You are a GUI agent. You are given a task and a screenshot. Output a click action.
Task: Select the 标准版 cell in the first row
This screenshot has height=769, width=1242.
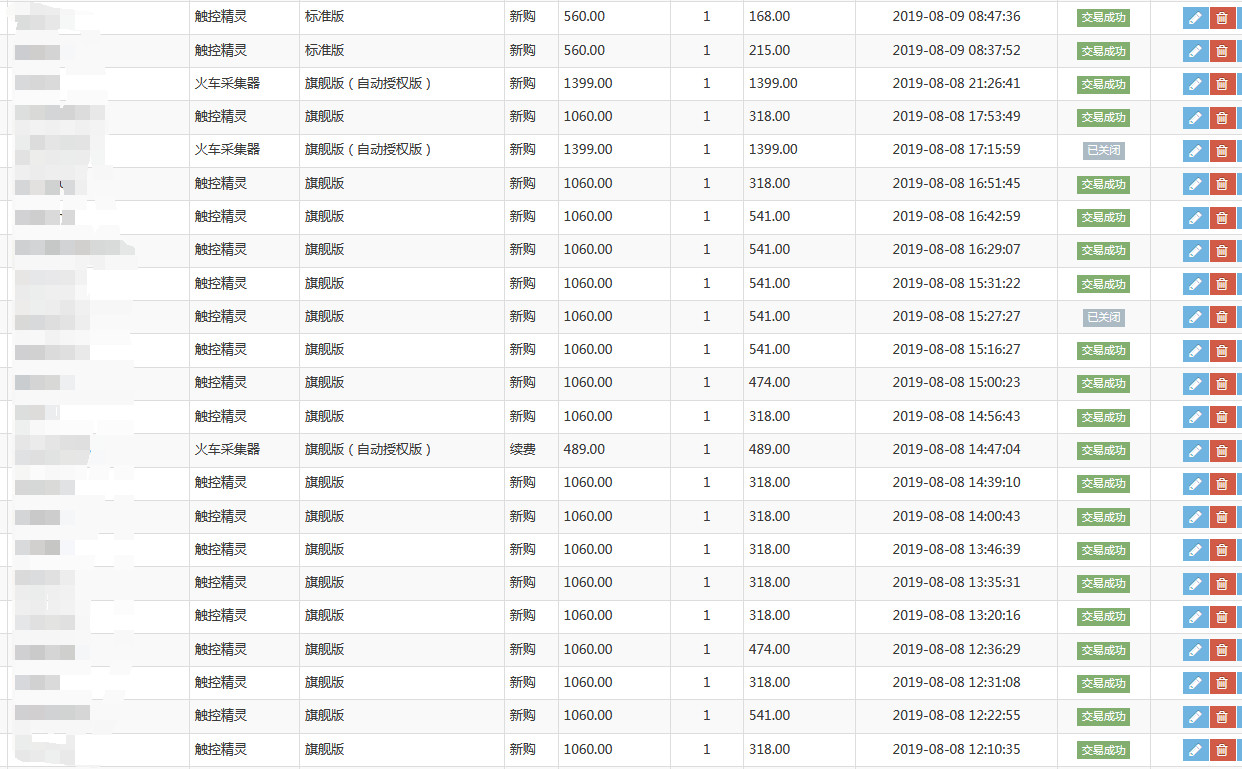click(x=324, y=17)
